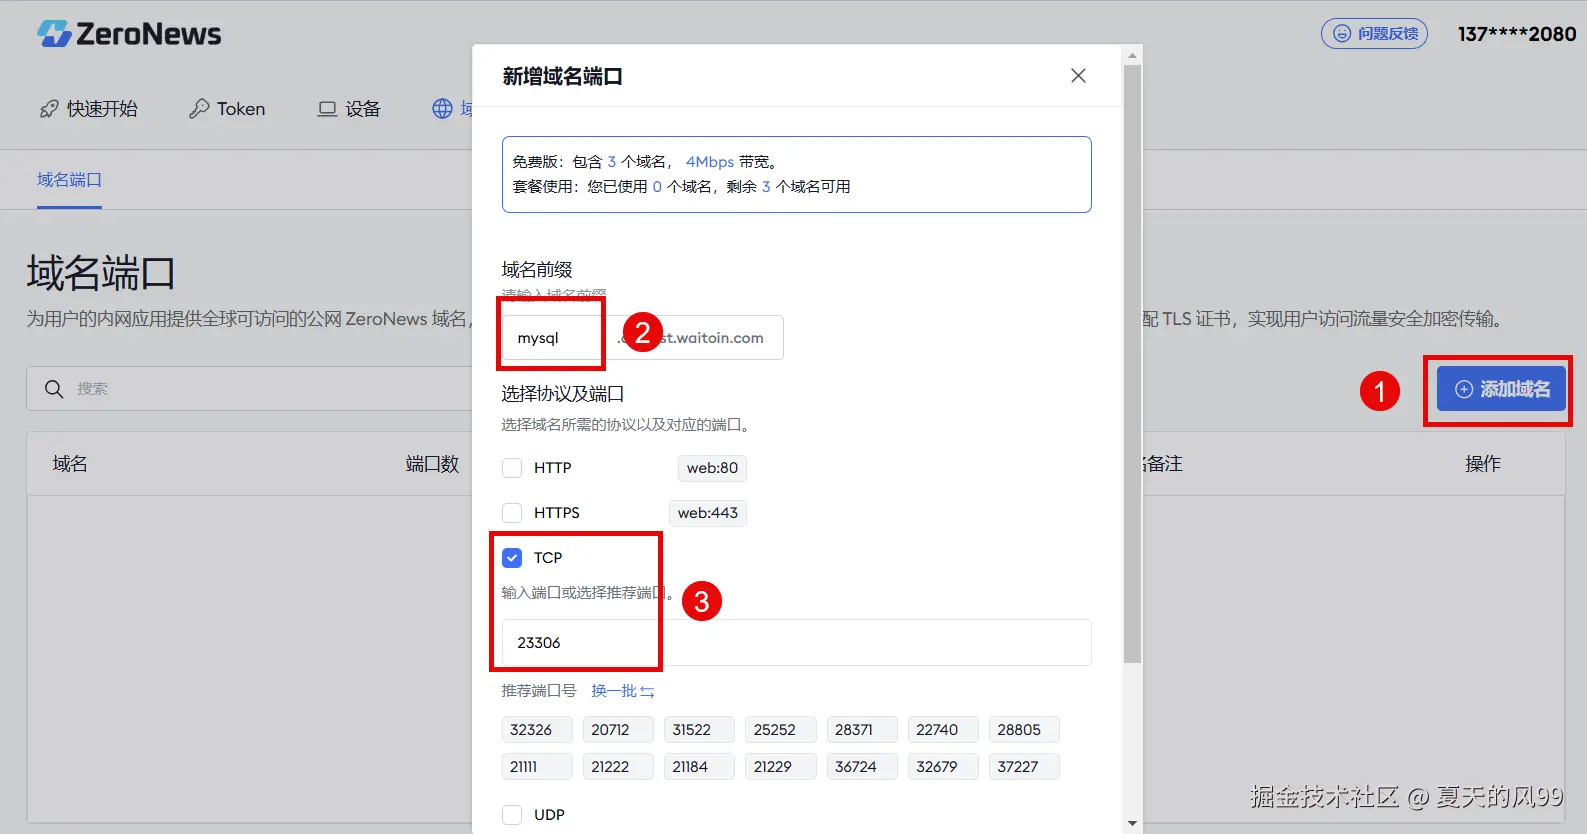Open the Token nav item
Image resolution: width=1587 pixels, height=834 pixels.
(x=227, y=109)
